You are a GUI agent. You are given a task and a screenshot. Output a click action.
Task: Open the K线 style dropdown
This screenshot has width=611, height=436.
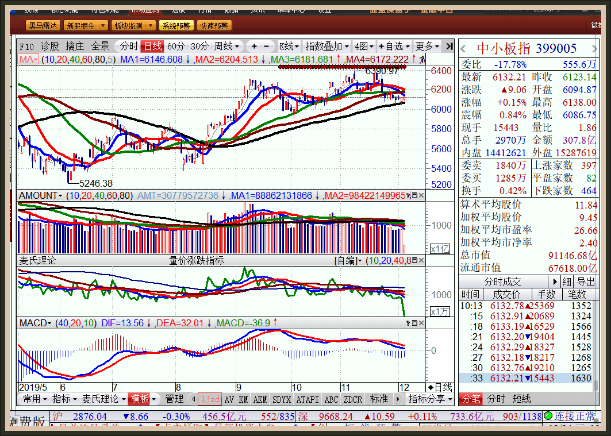[289, 46]
